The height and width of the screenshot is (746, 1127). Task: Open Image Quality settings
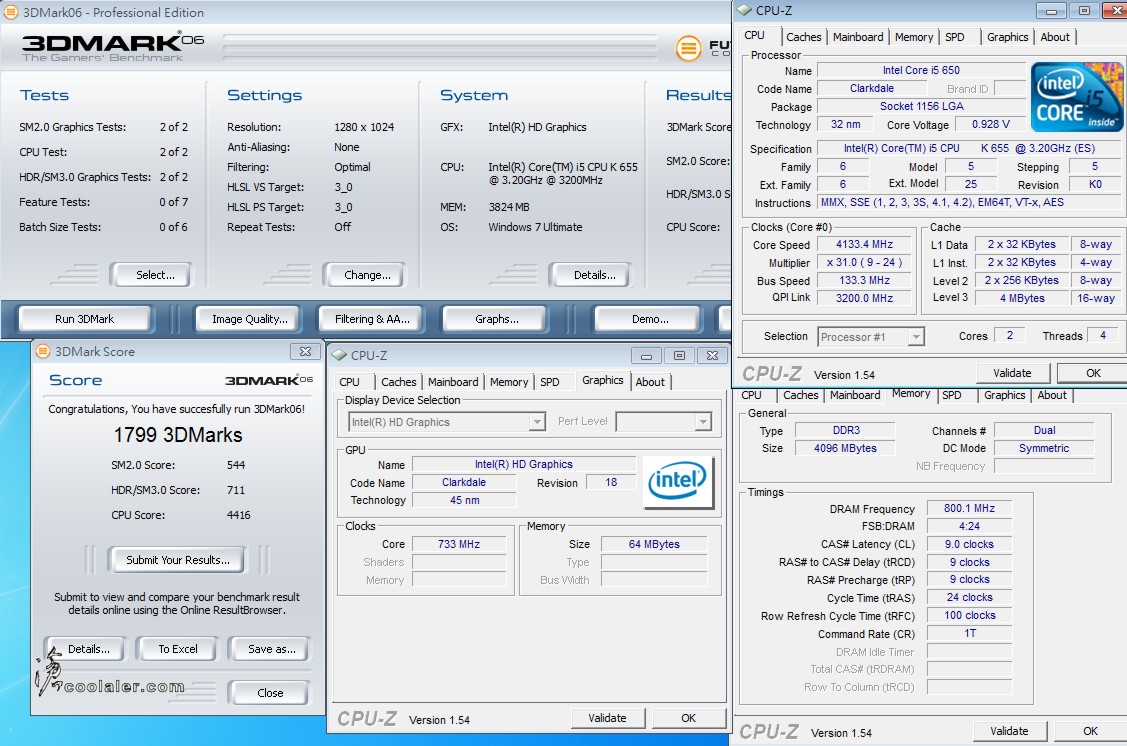(249, 318)
